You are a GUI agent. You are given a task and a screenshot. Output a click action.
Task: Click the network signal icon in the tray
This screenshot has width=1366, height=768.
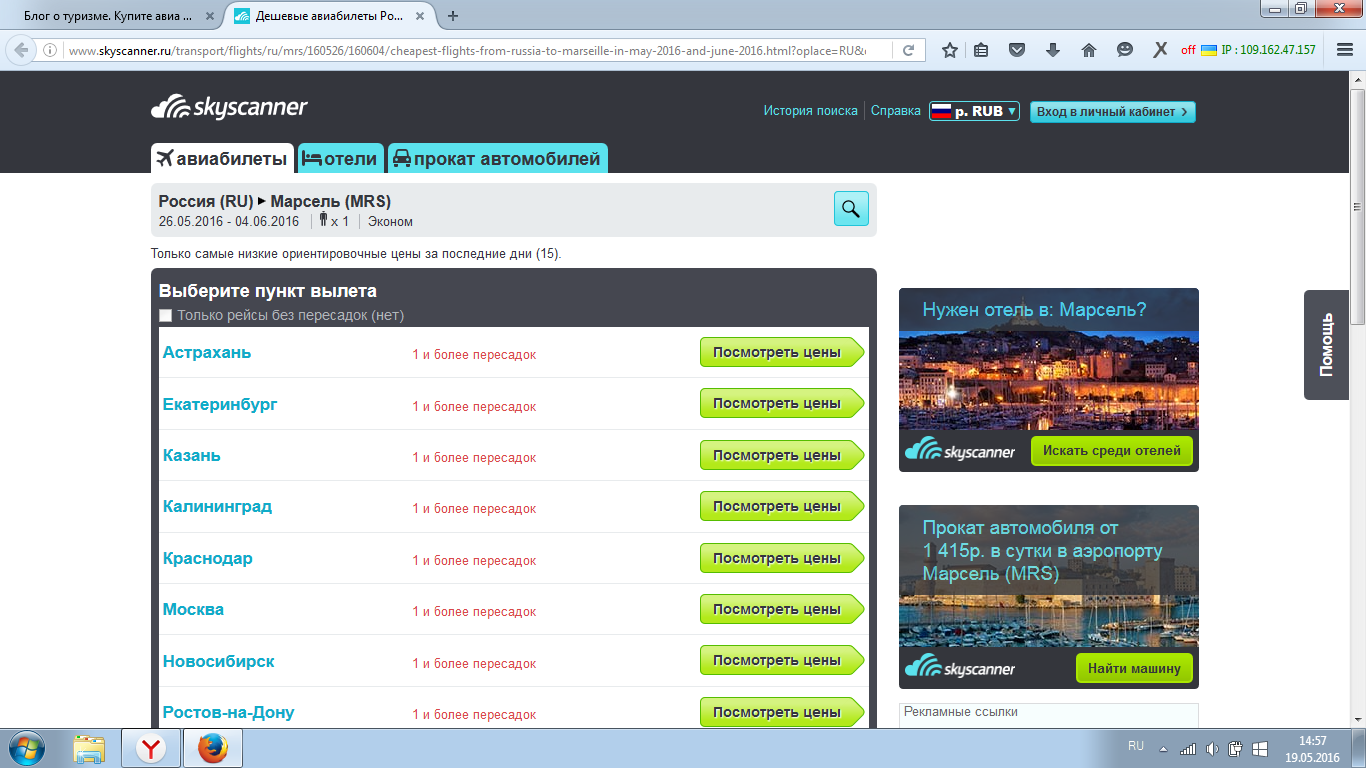1188,748
